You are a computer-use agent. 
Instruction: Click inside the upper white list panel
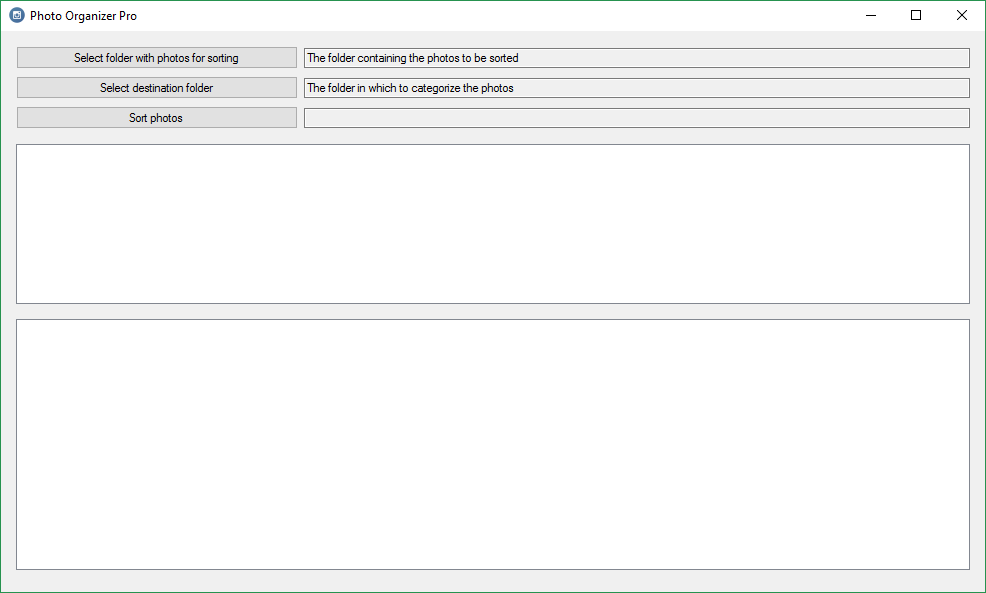[493, 224]
